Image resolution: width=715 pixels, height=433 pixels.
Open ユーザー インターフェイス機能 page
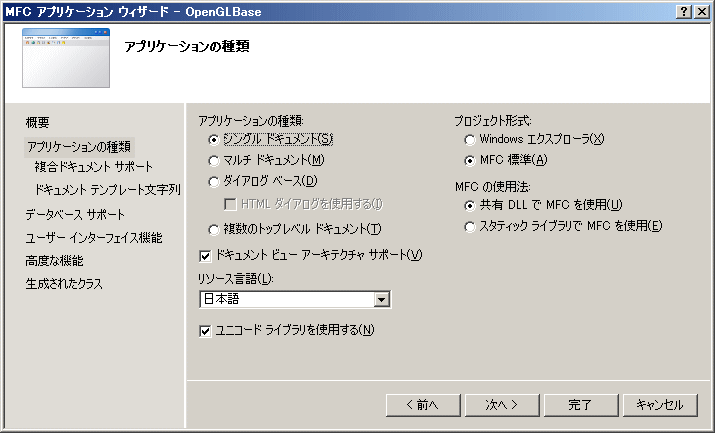pos(93,238)
